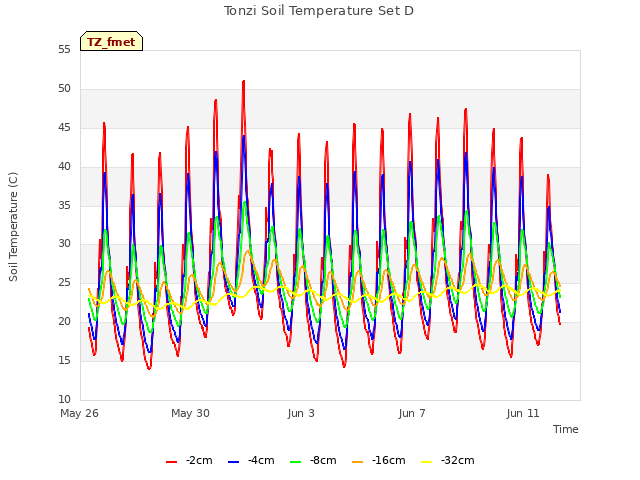The image size is (640, 480).
Task: Click the 40 y-axis tick label
Action: coord(64,167)
